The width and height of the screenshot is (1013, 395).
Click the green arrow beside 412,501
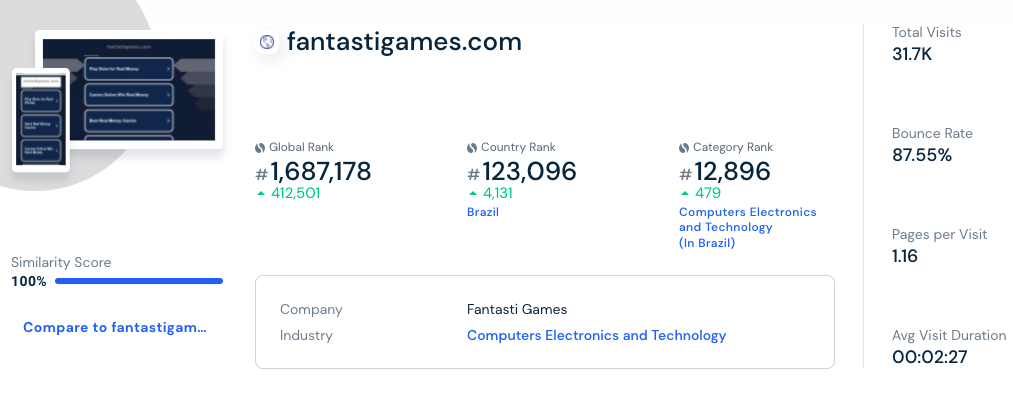(261, 193)
